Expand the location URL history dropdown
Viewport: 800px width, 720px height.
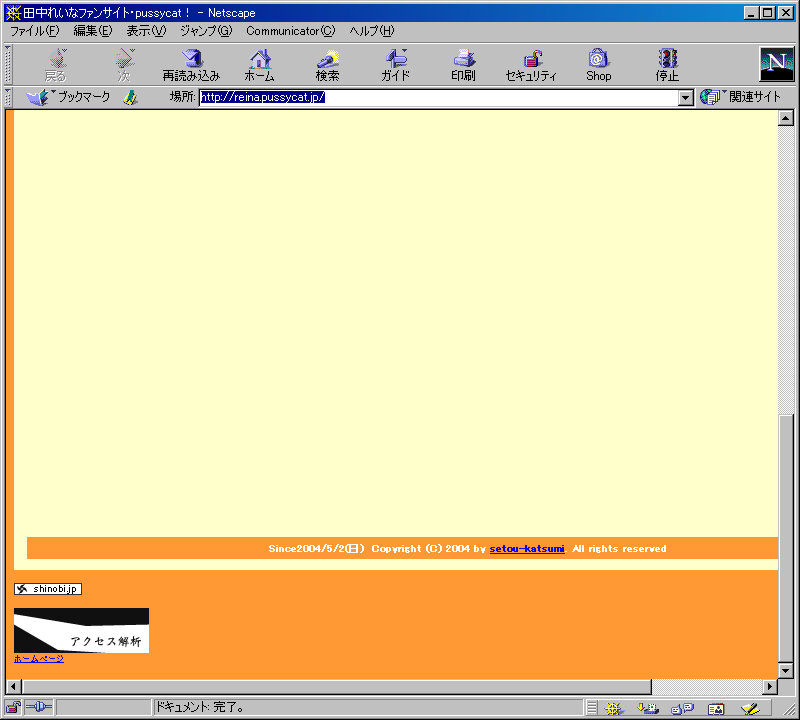click(686, 97)
